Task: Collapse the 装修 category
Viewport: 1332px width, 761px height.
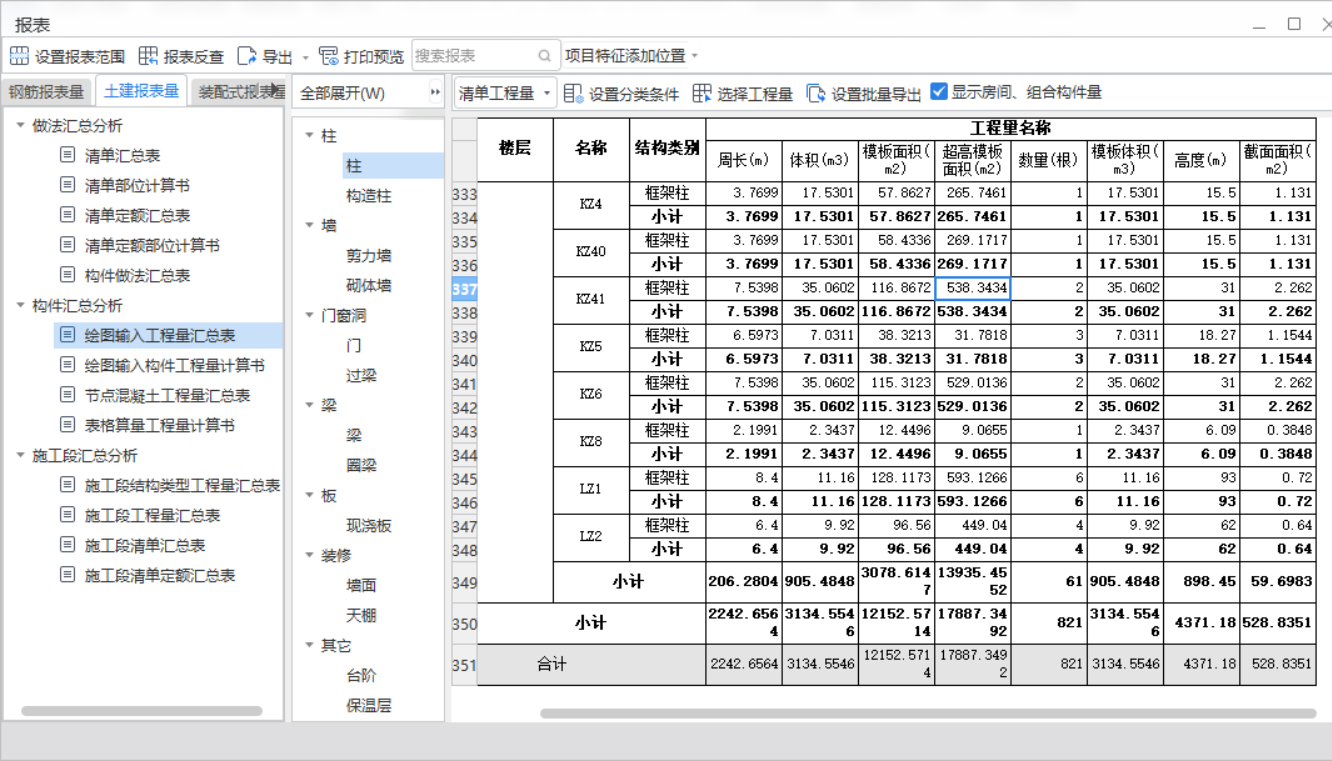Action: (310, 555)
